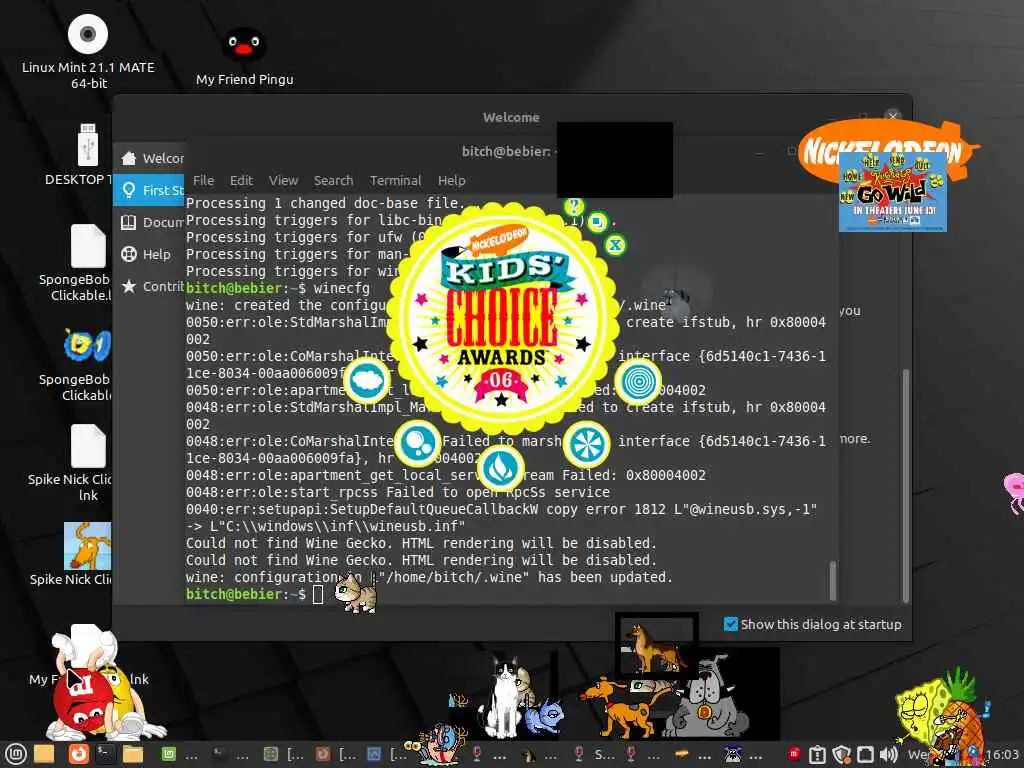Click the clipboard tray icon
The width and height of the screenshot is (1024, 768).
point(817,755)
